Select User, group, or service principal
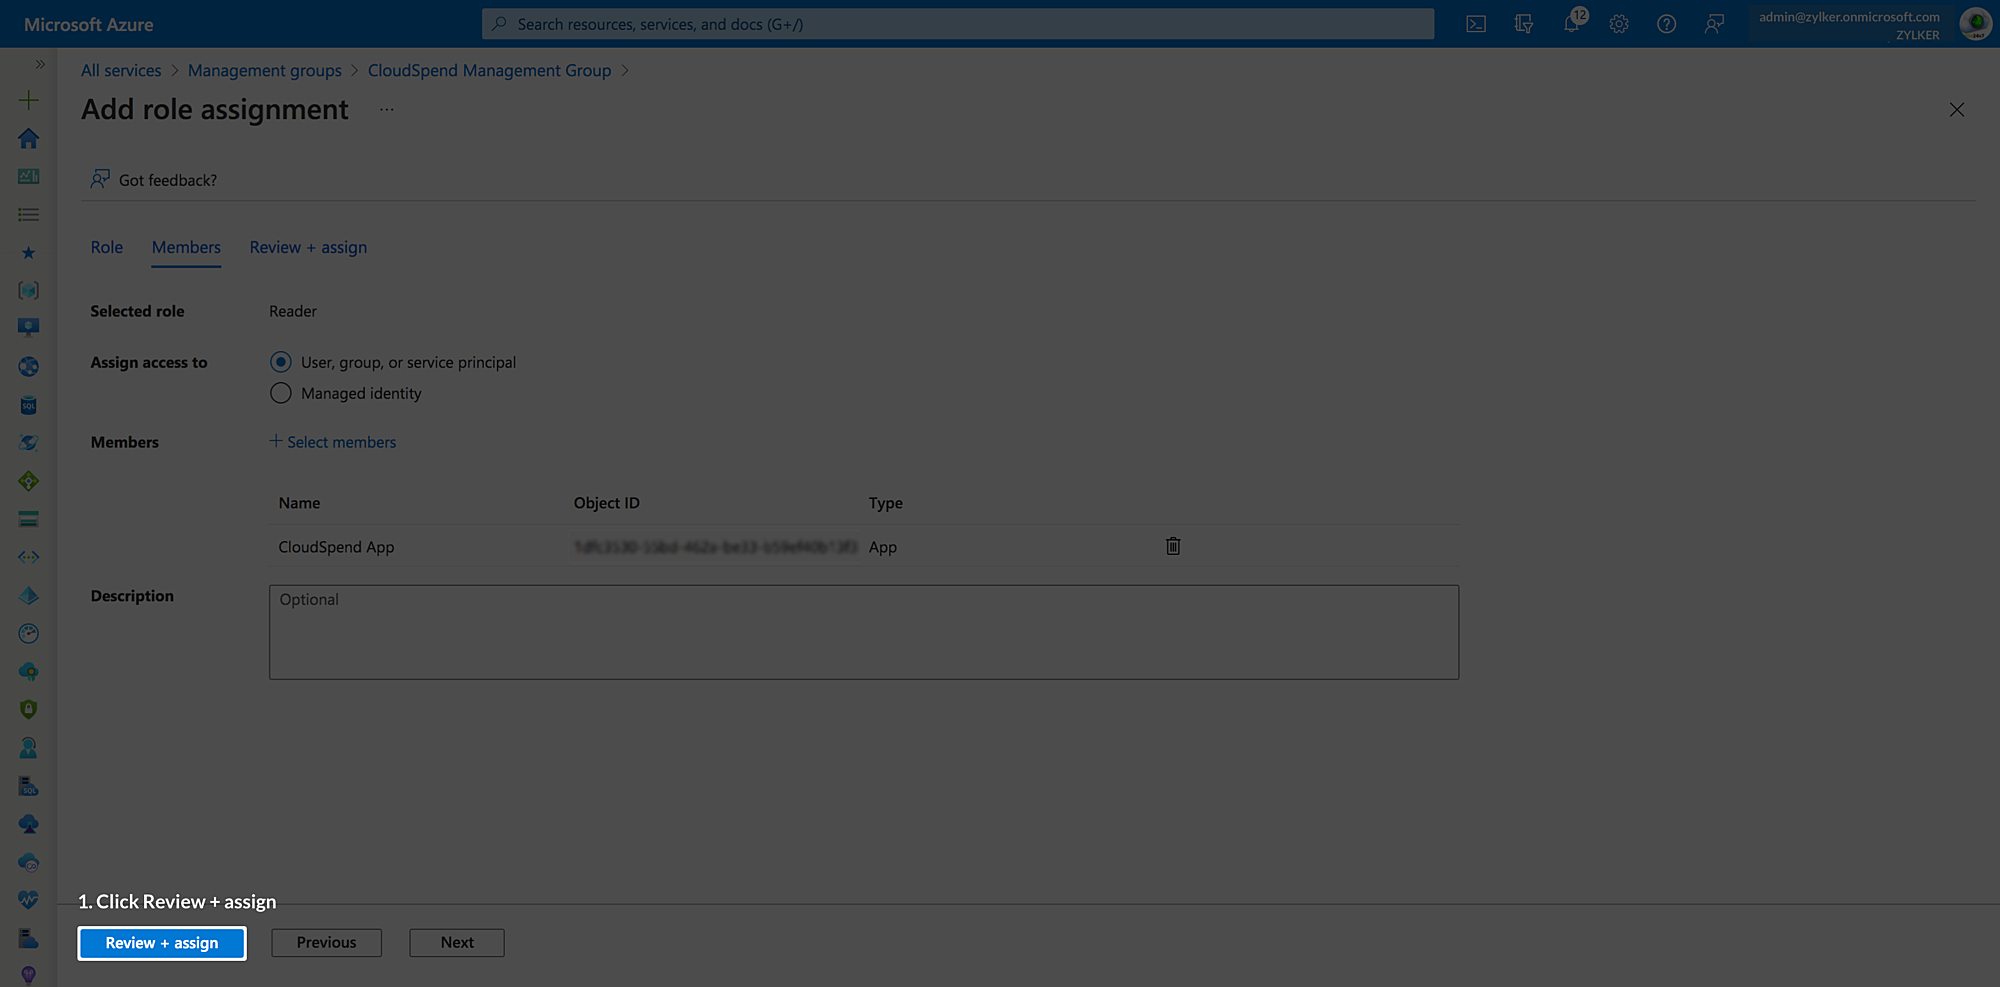Viewport: 2000px width, 987px height. [x=281, y=362]
